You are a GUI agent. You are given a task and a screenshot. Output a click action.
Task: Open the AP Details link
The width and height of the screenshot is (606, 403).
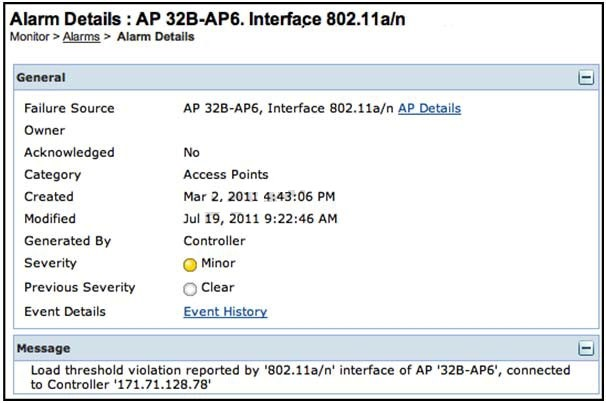[x=429, y=108]
